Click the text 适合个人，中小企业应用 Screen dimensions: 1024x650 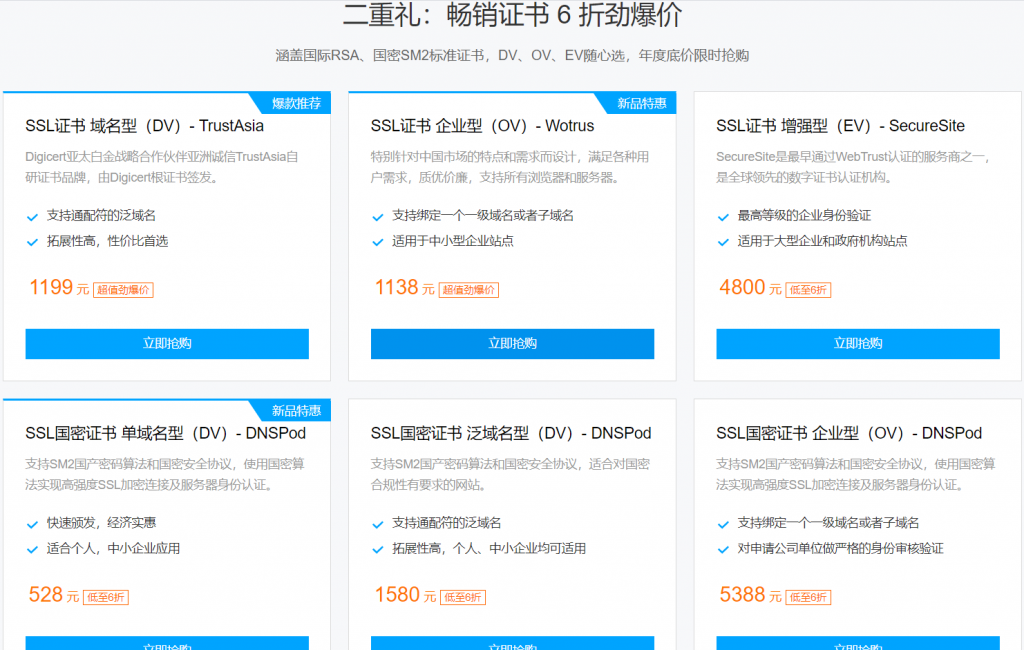click(x=114, y=549)
